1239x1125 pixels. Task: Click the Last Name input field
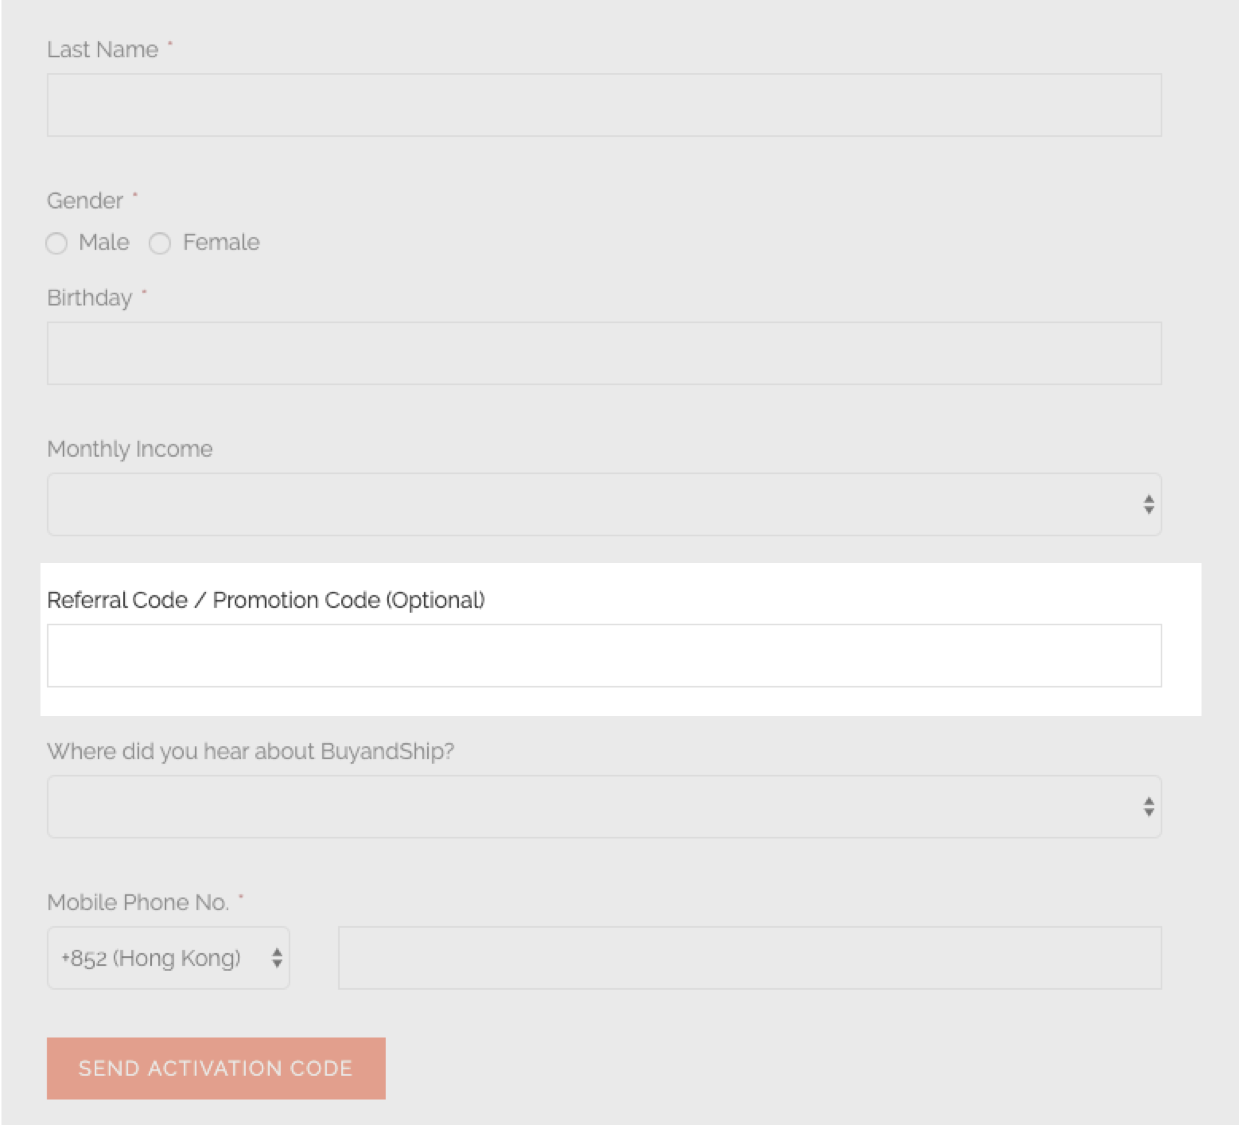(604, 105)
